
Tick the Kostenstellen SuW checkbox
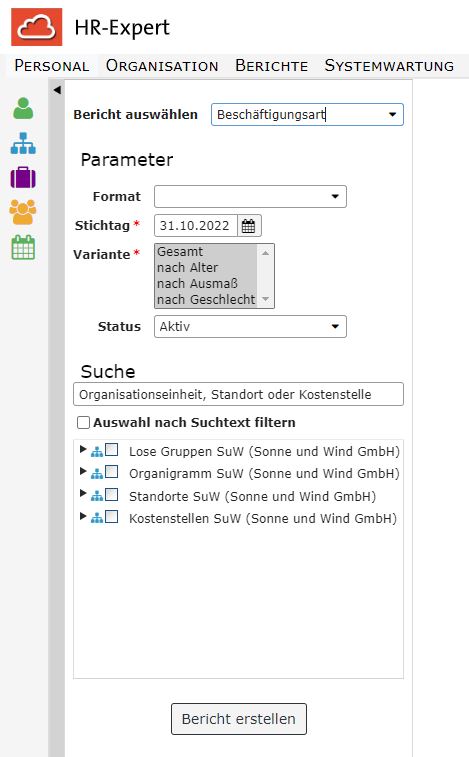click(x=112, y=517)
